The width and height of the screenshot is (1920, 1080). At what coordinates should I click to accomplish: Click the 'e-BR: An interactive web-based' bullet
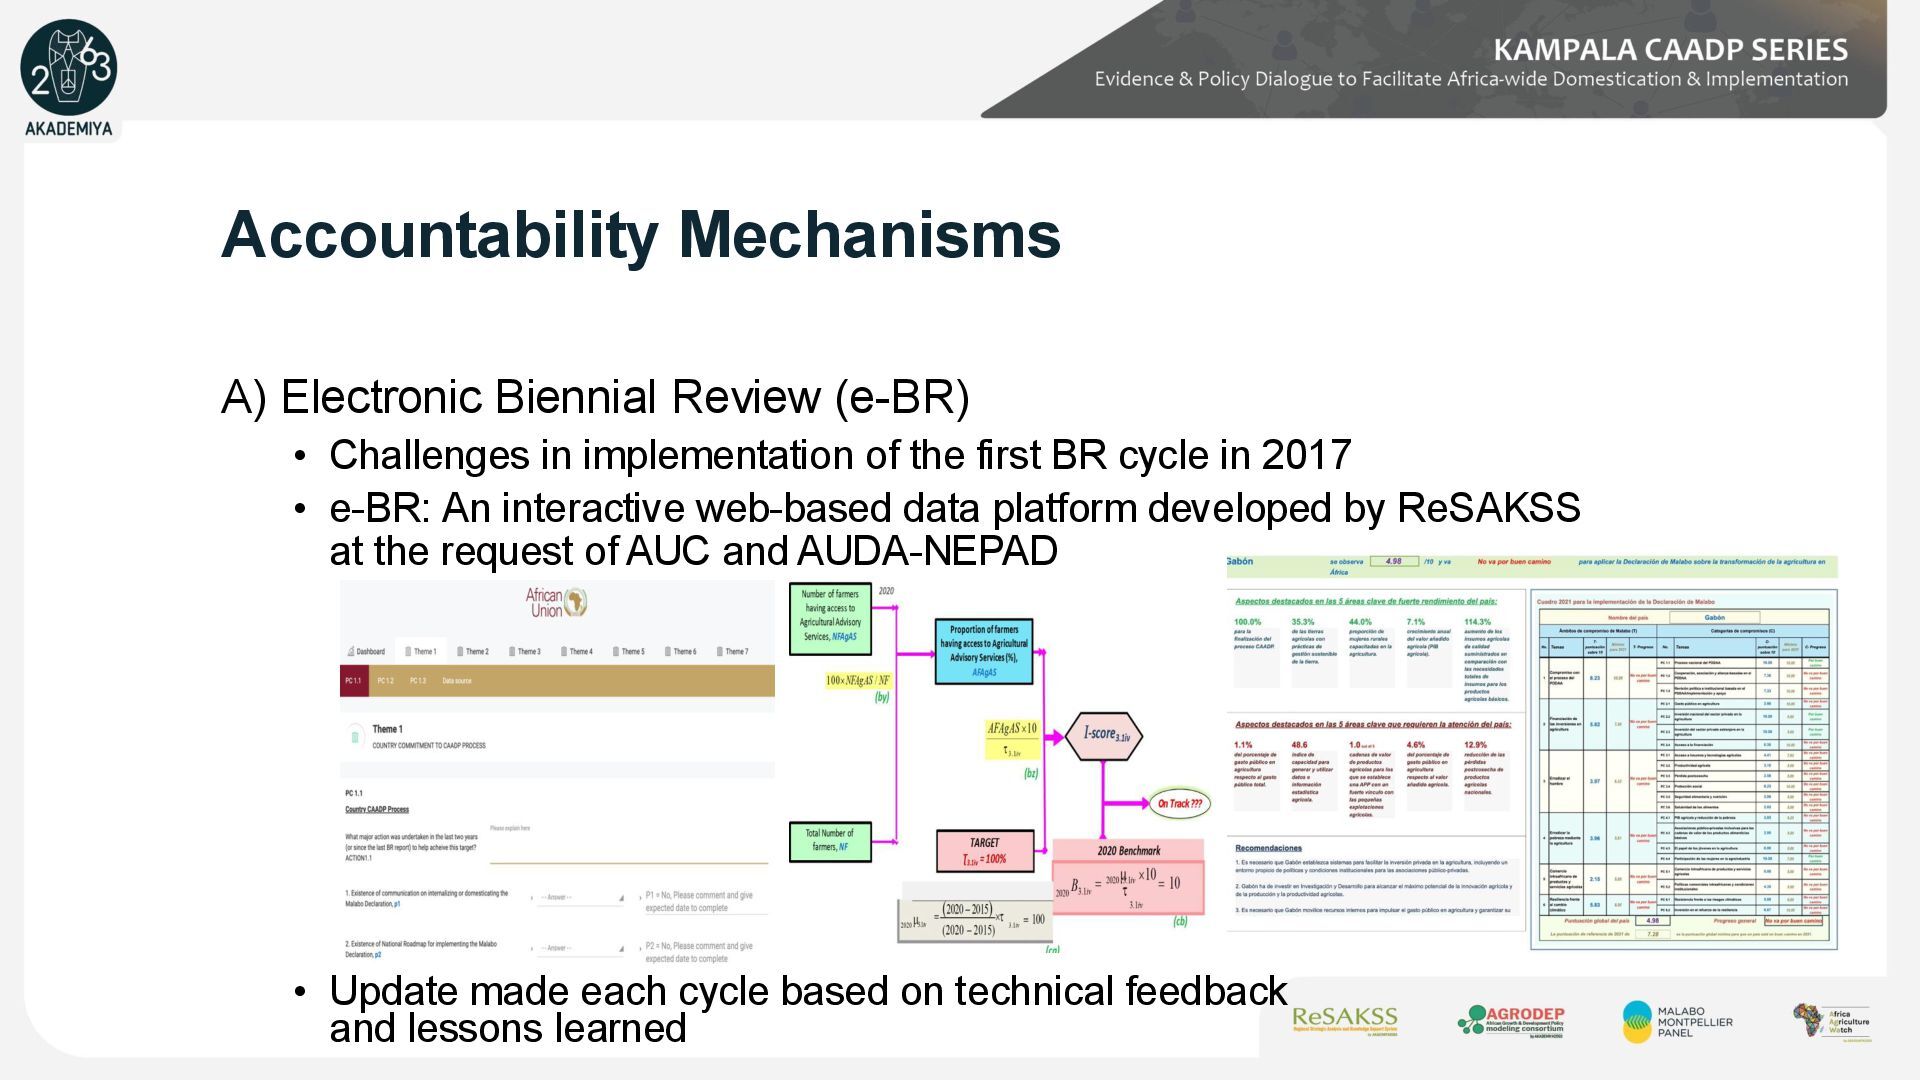955,529
